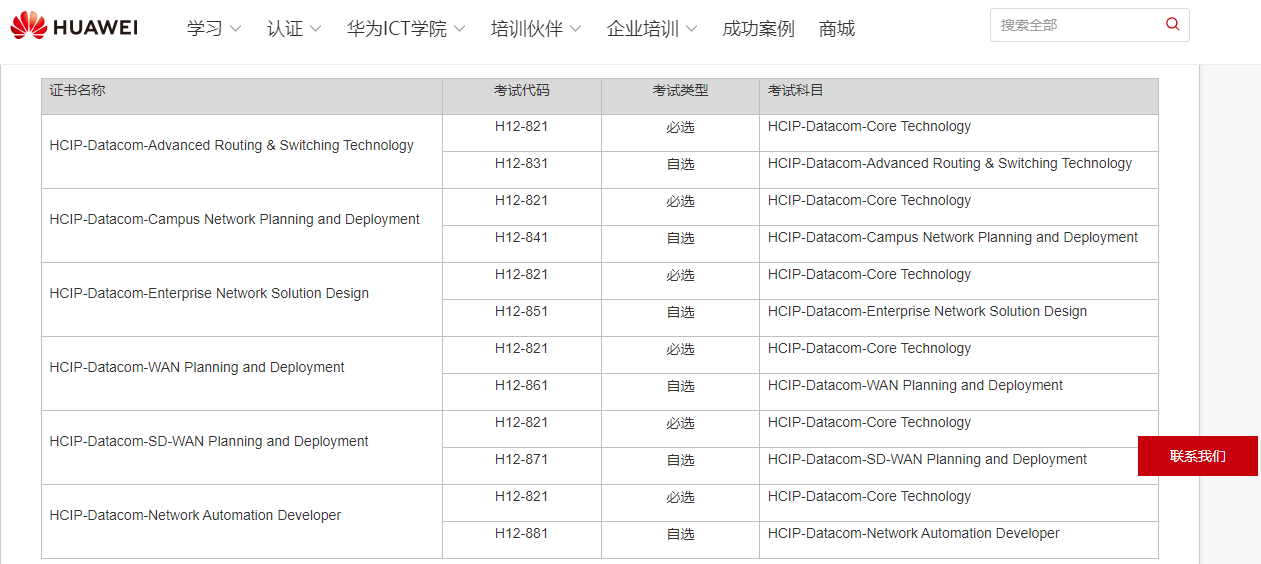
Task: Click exam subject HCIP-Datacom-SD-WAN Planning and Deployment
Action: click(927, 459)
